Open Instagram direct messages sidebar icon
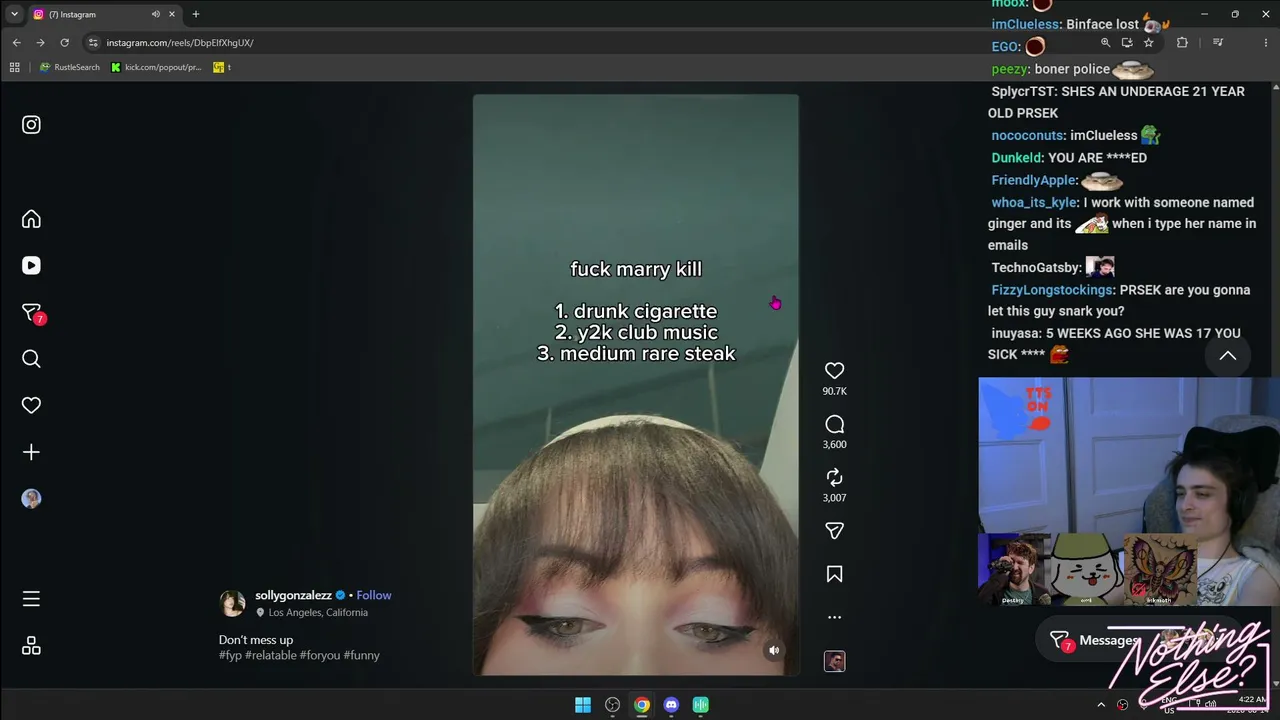 (32, 313)
